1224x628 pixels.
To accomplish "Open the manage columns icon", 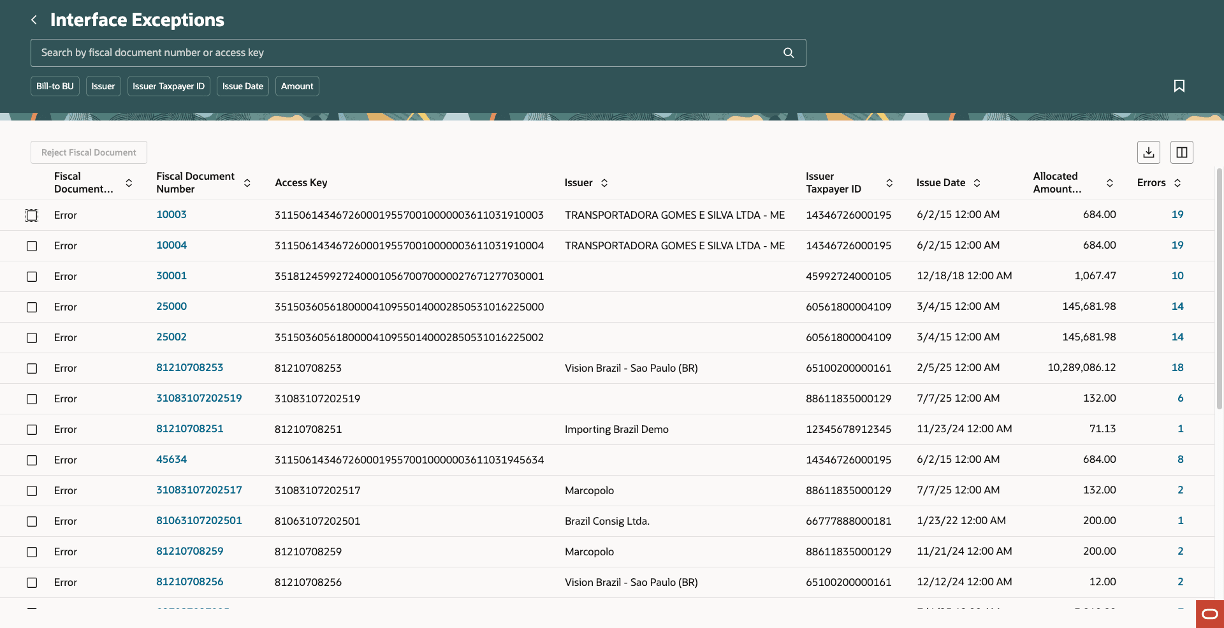I will [1181, 152].
